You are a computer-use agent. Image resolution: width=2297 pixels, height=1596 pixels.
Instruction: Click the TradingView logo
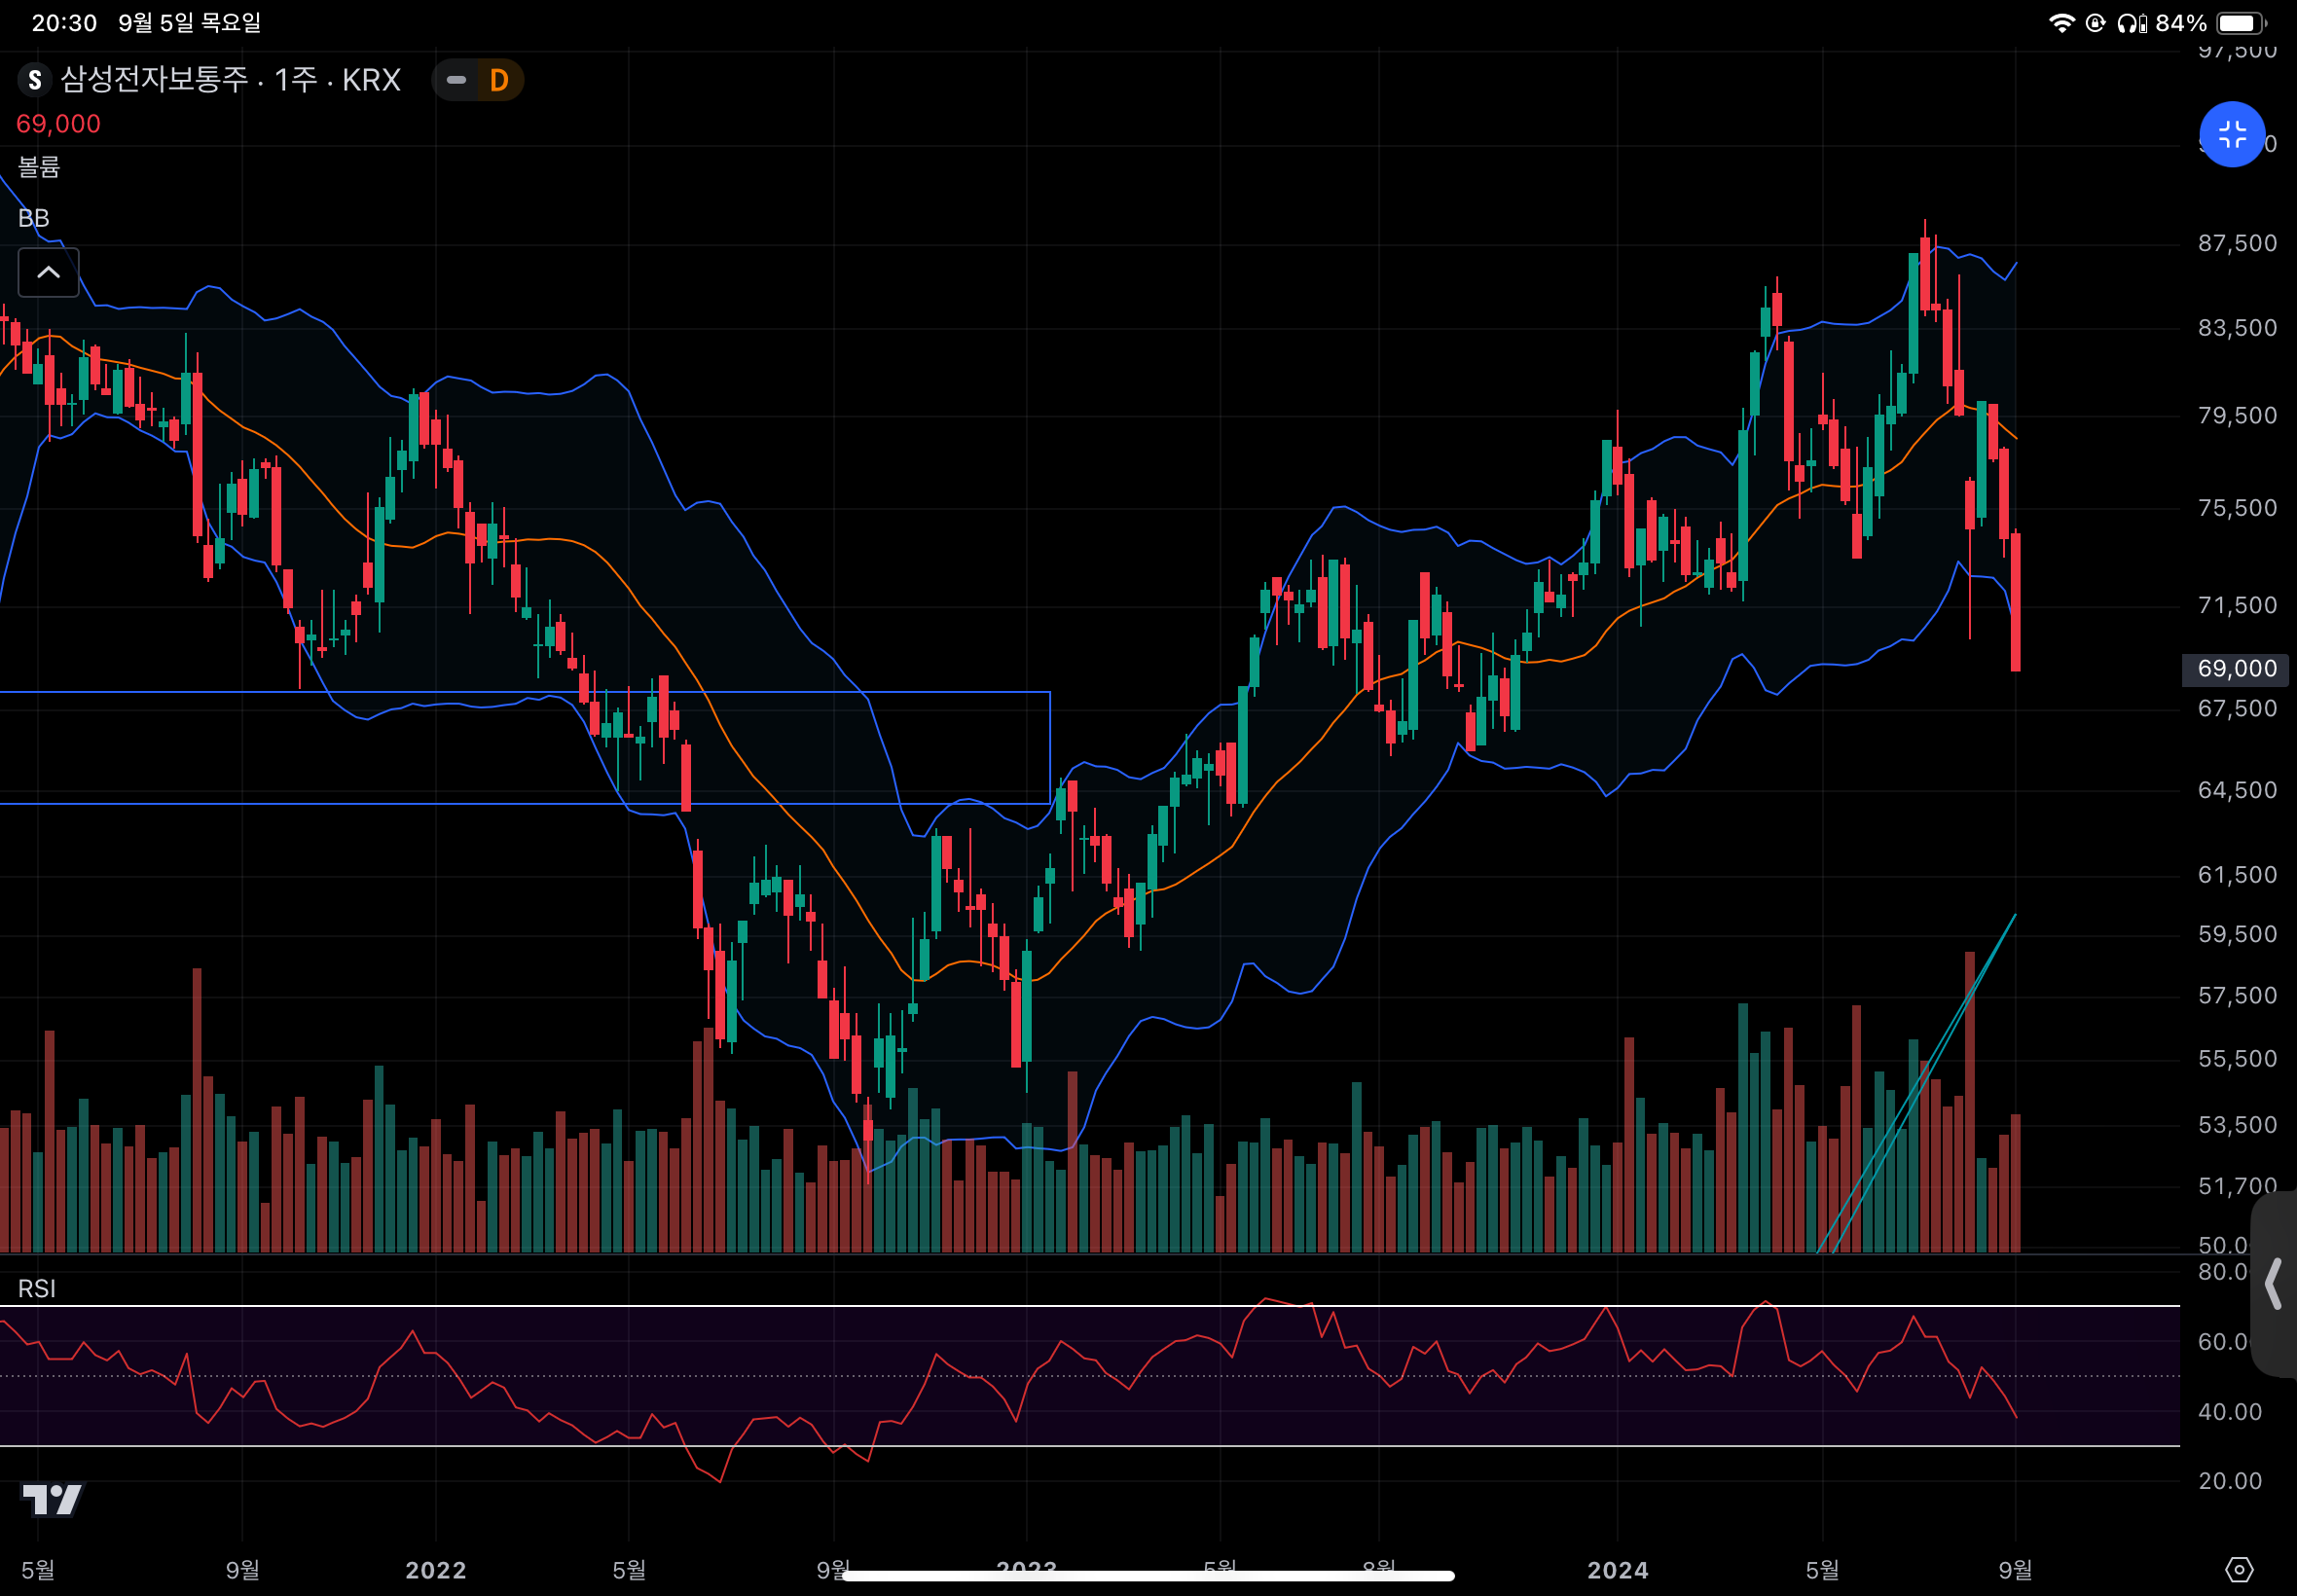click(x=52, y=1499)
